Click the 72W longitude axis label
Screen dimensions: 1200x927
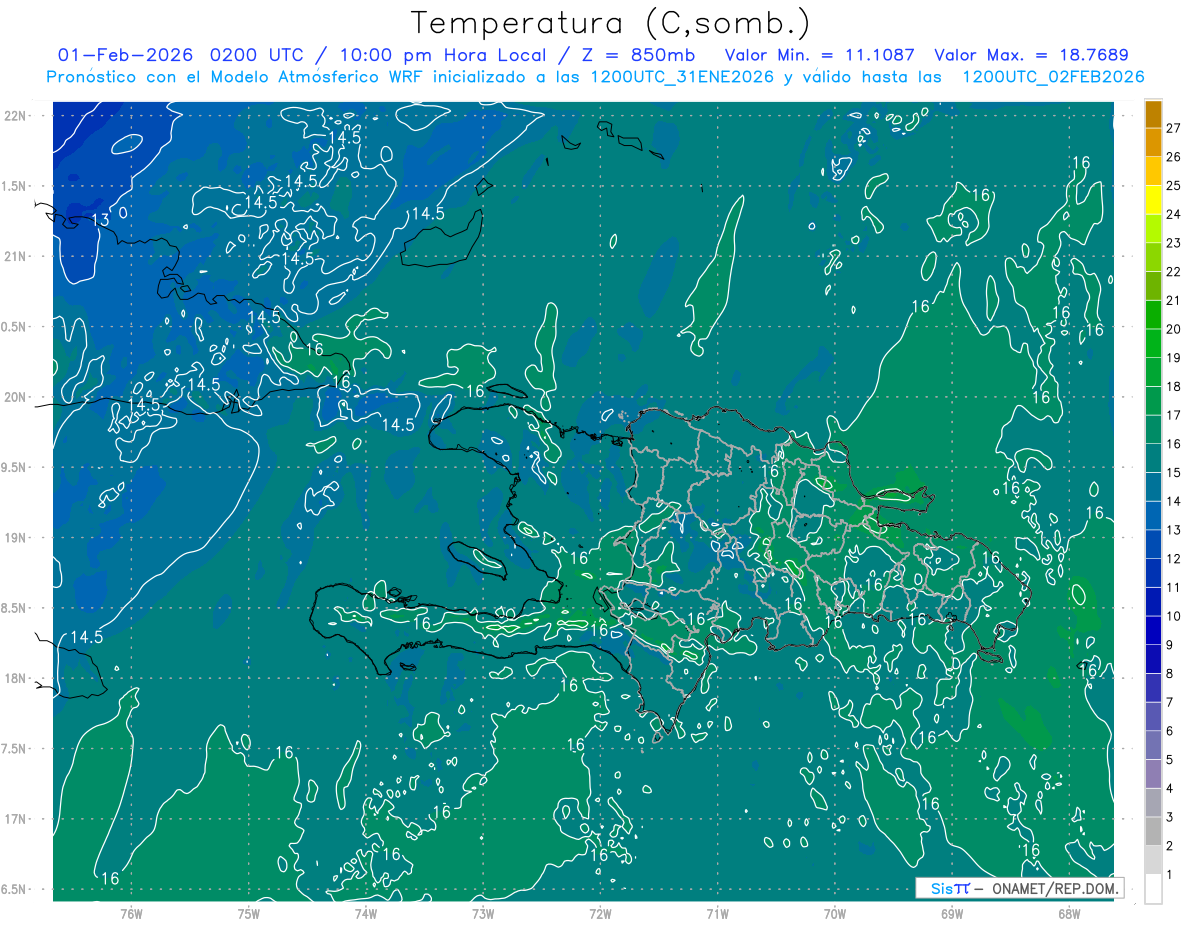[x=600, y=913]
